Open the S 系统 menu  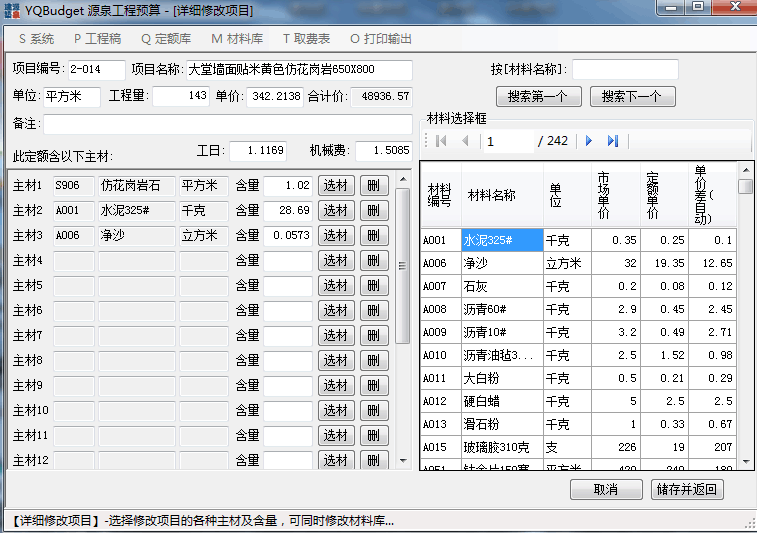[36, 39]
